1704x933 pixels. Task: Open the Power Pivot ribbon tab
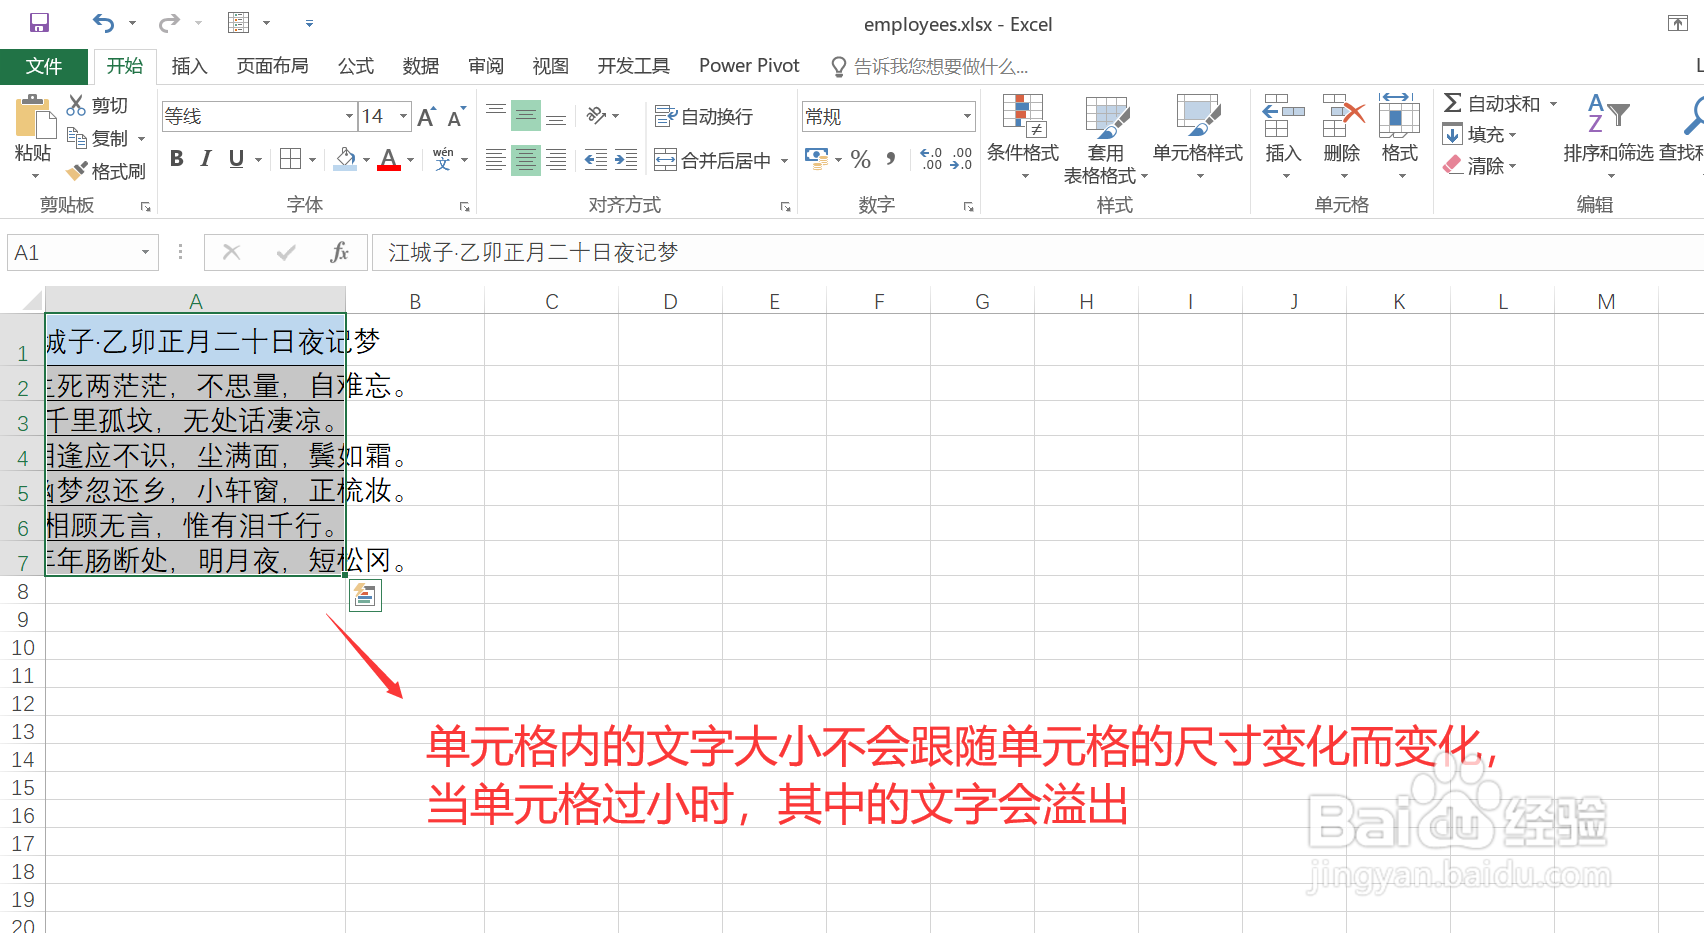point(748,66)
